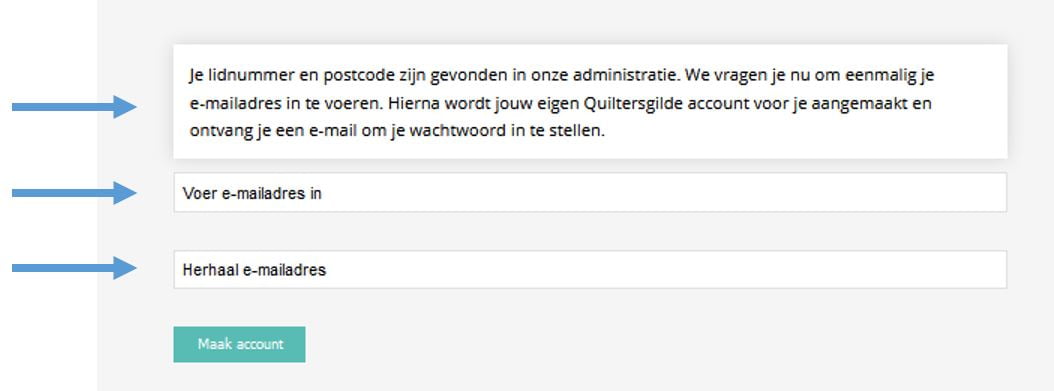This screenshot has height=391, width=1054.
Task: Click placeholder text 'Herhaal e-mailadres'
Action: [254, 270]
